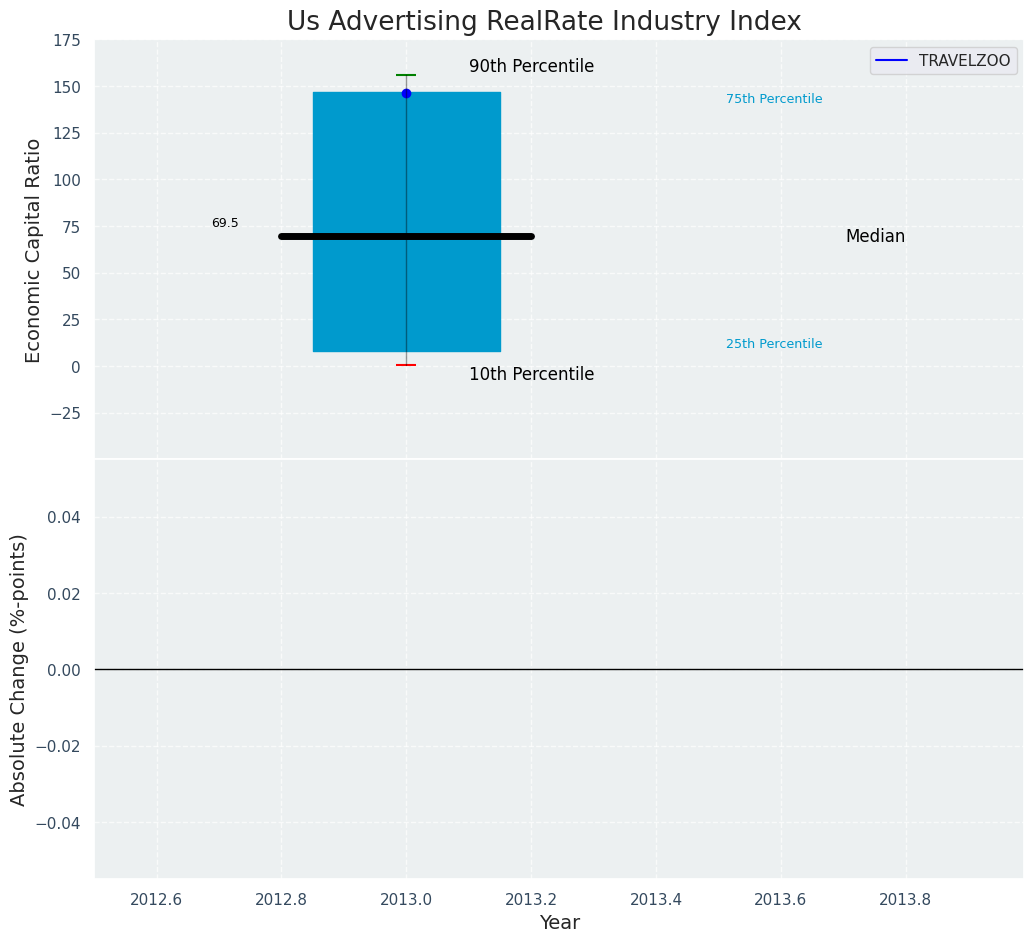The image size is (1034, 942).
Task: Click the x-axis tick '2013.4'
Action: coord(656,899)
